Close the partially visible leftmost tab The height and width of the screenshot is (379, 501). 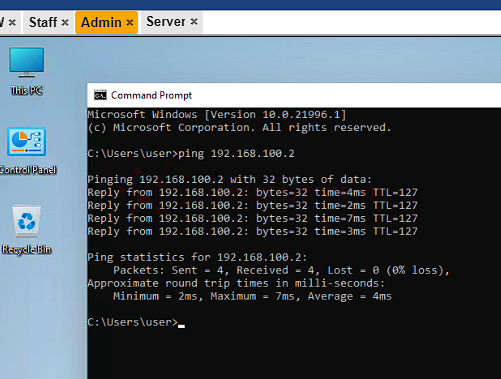pyautogui.click(x=12, y=23)
